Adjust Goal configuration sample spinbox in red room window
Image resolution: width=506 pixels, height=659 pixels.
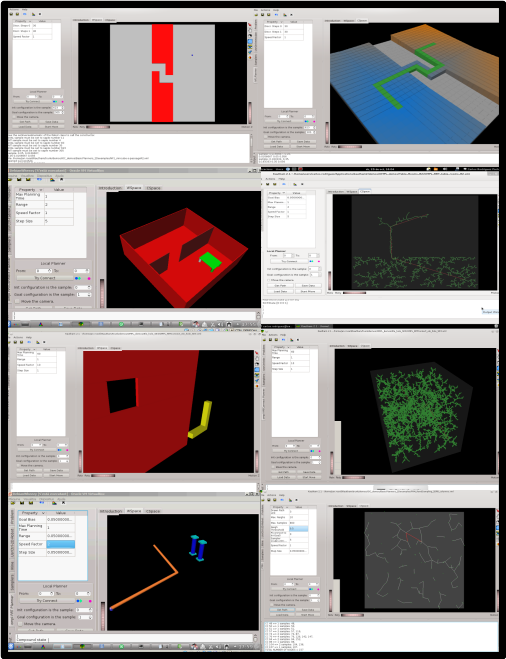[84, 295]
